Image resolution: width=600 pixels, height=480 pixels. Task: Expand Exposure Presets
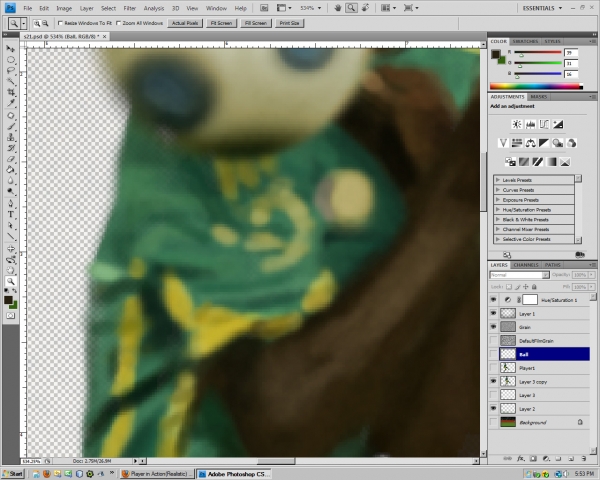pos(497,199)
